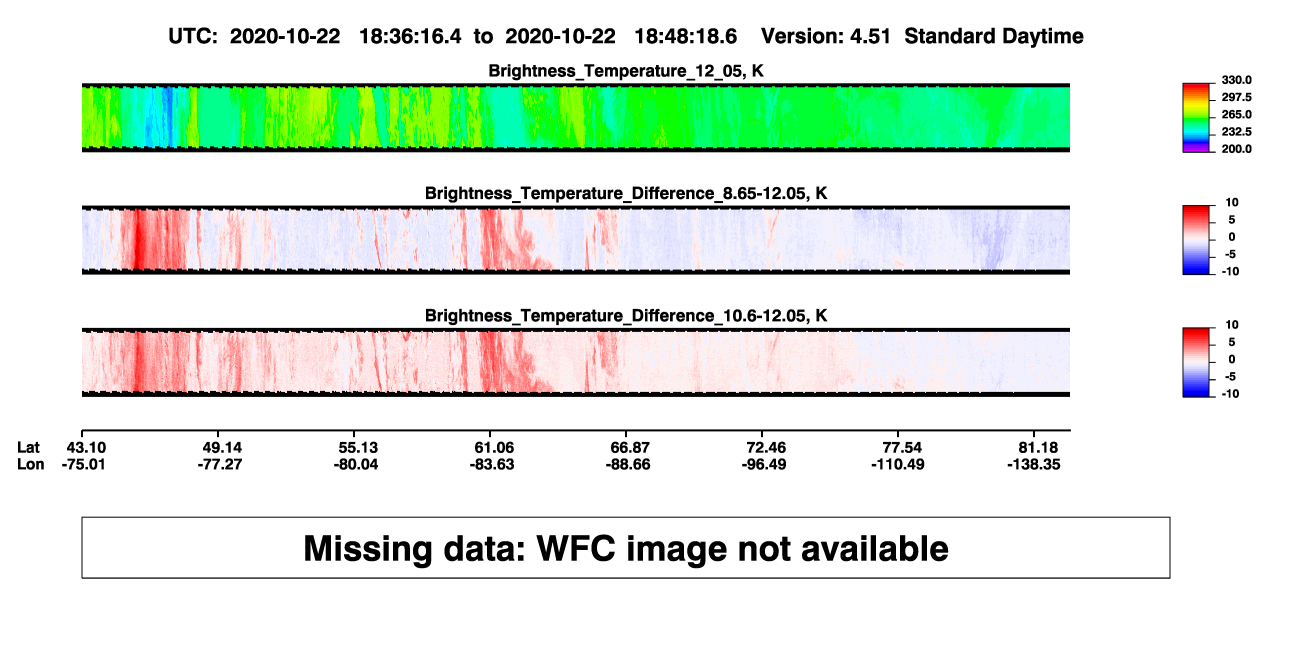The height and width of the screenshot is (667, 1300).
Task: Click the 265.0 colorbar label
Action: tap(1237, 115)
